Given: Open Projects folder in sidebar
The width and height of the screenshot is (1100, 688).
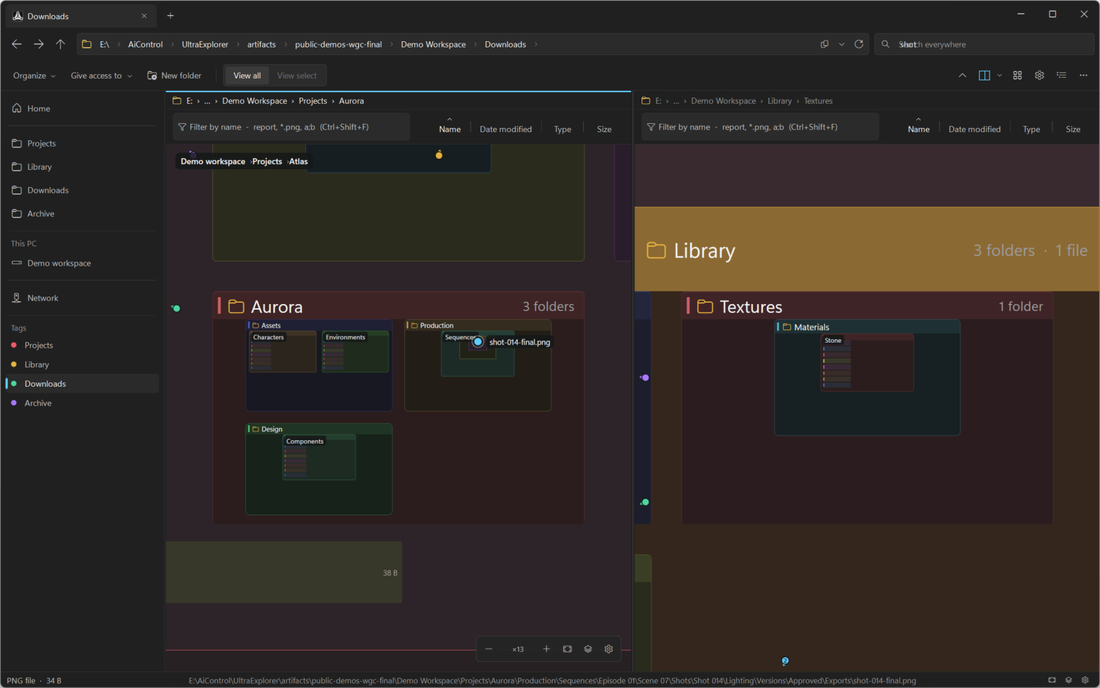Looking at the screenshot, I should 82,143.
